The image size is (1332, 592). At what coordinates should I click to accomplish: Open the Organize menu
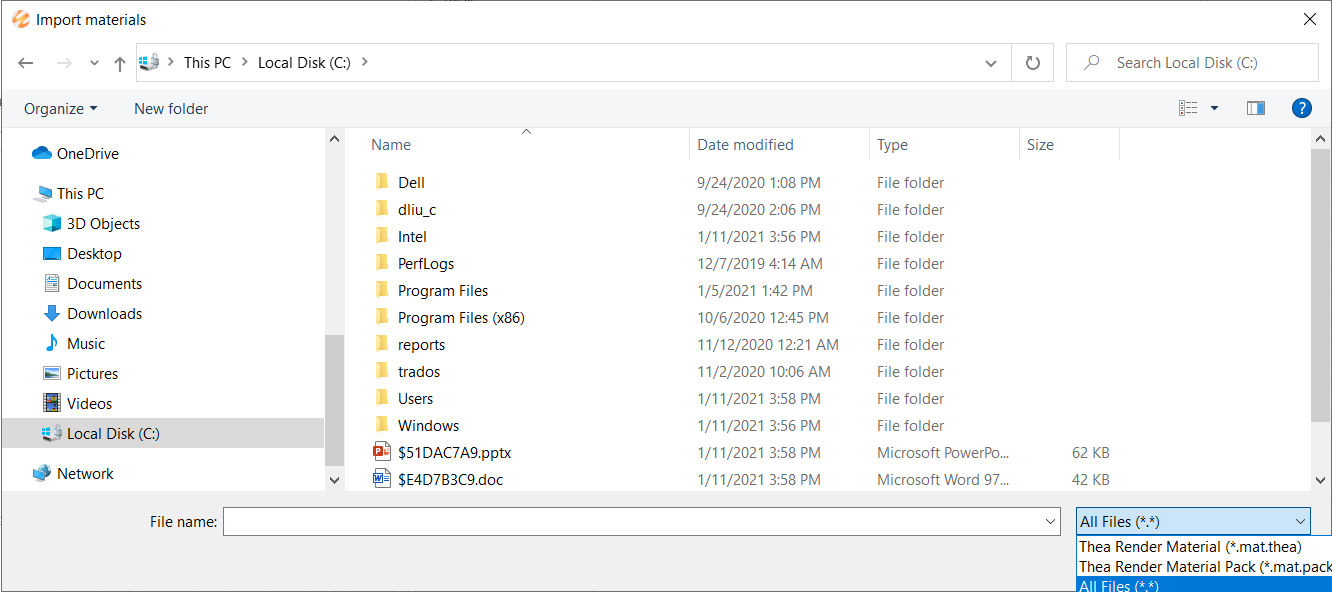click(60, 108)
